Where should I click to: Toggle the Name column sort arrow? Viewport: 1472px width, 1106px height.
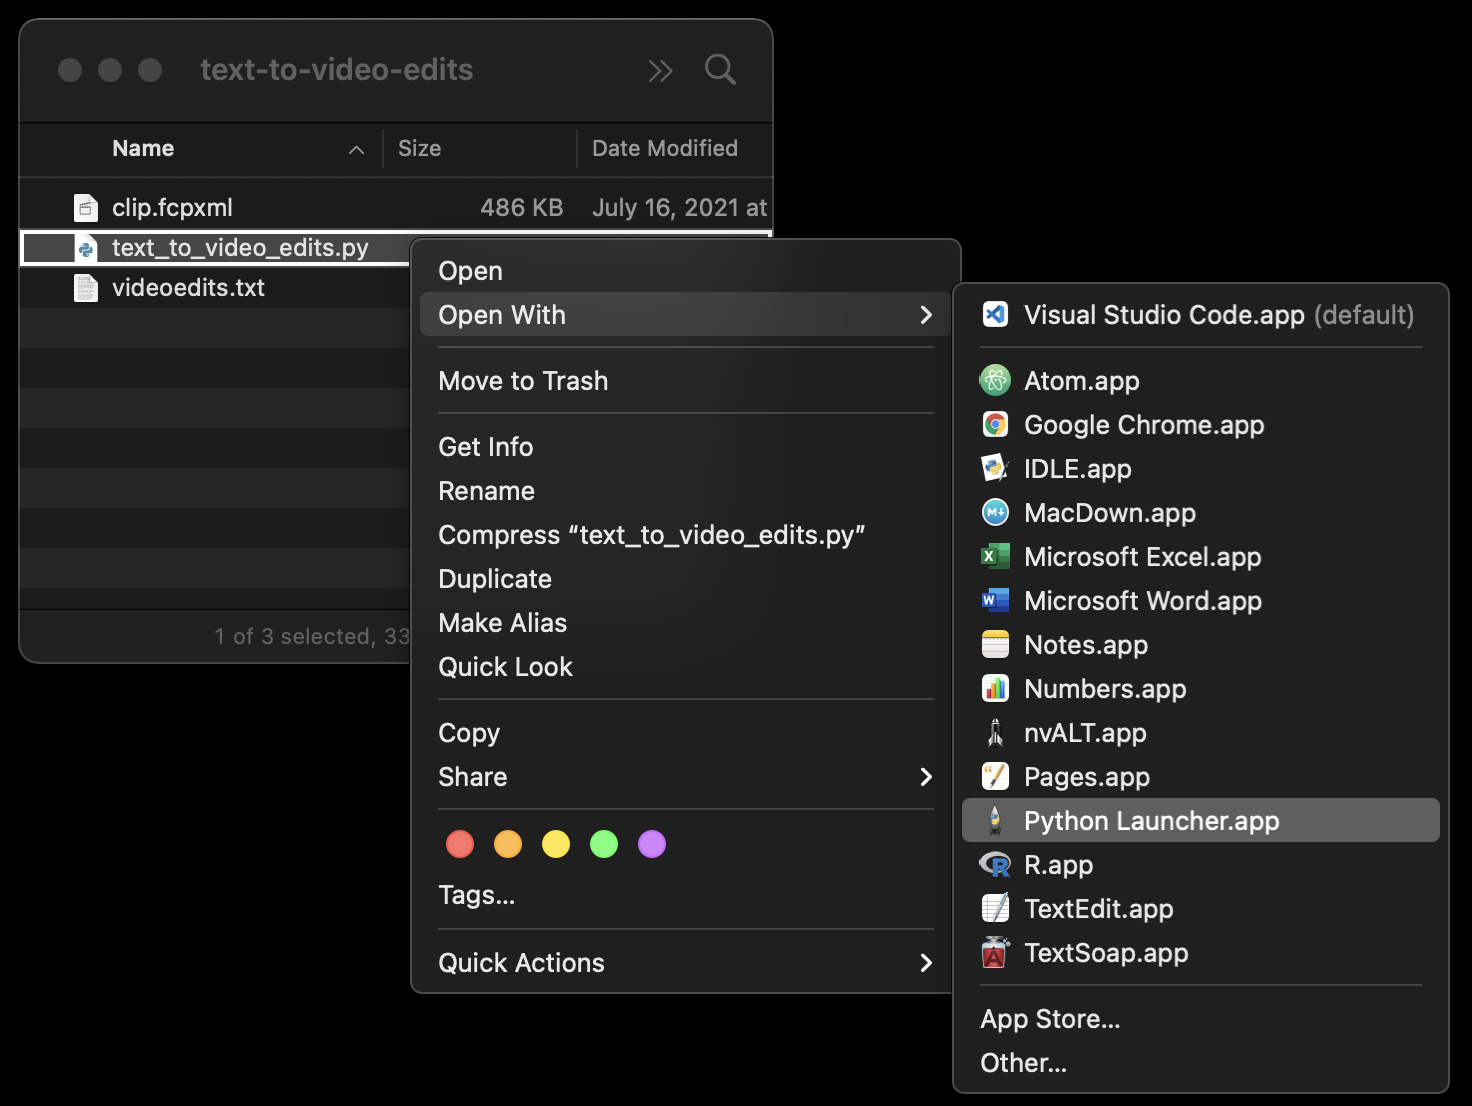pyautogui.click(x=356, y=149)
